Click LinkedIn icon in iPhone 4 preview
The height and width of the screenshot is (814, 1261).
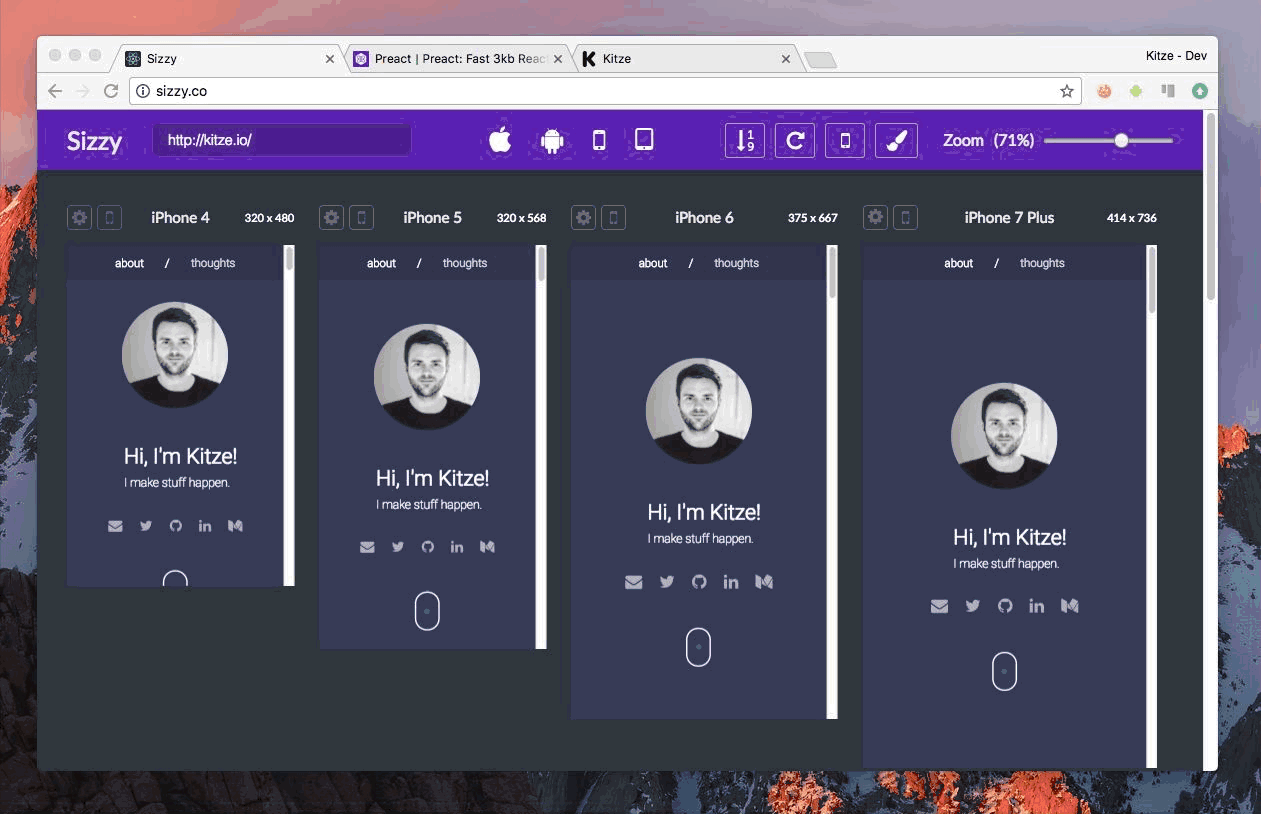point(205,526)
